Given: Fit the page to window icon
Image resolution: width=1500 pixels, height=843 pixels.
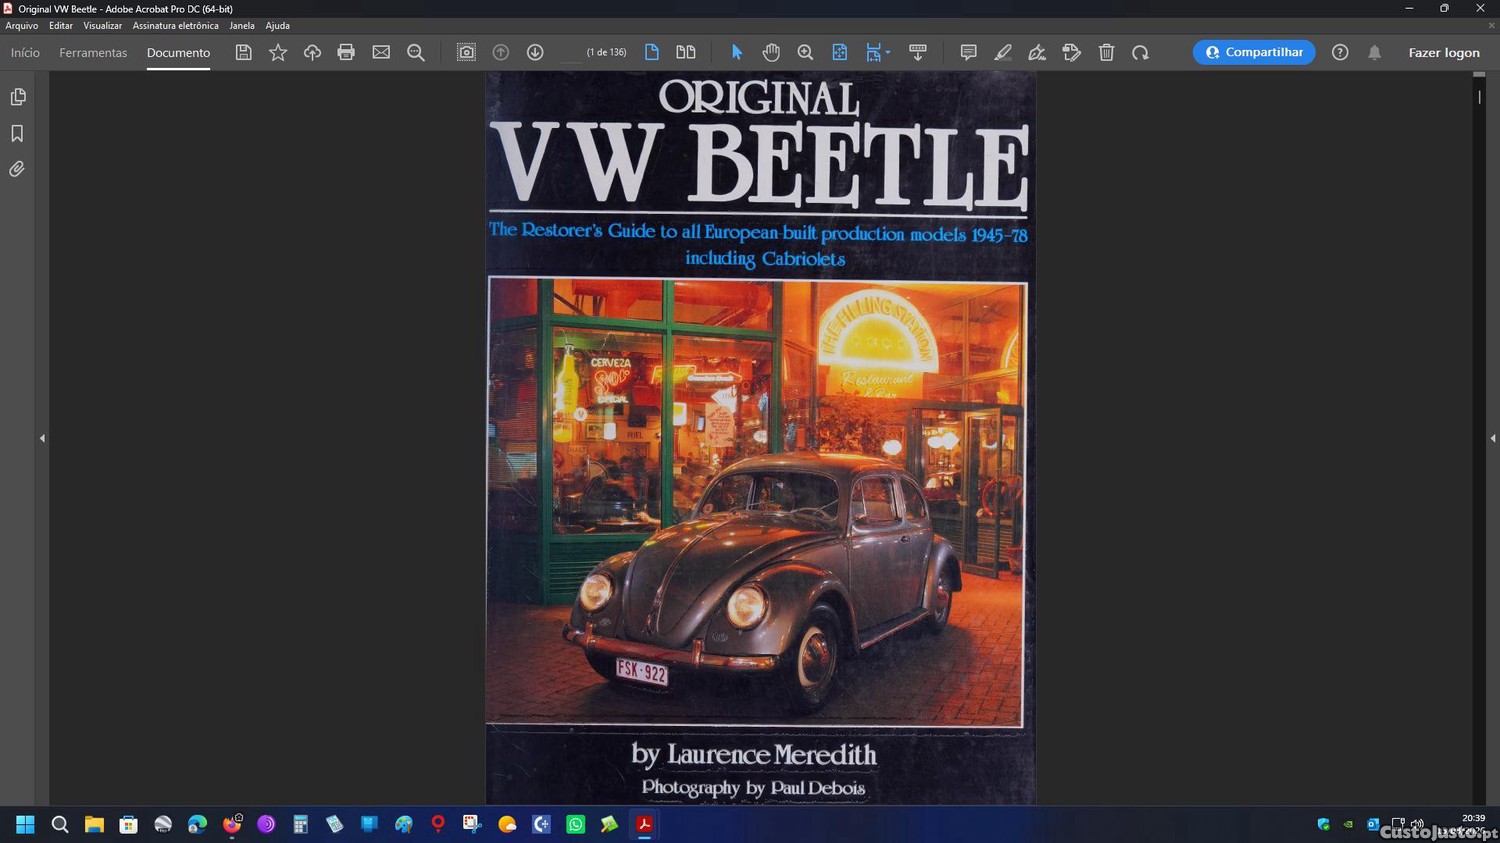Looking at the screenshot, I should 840,52.
